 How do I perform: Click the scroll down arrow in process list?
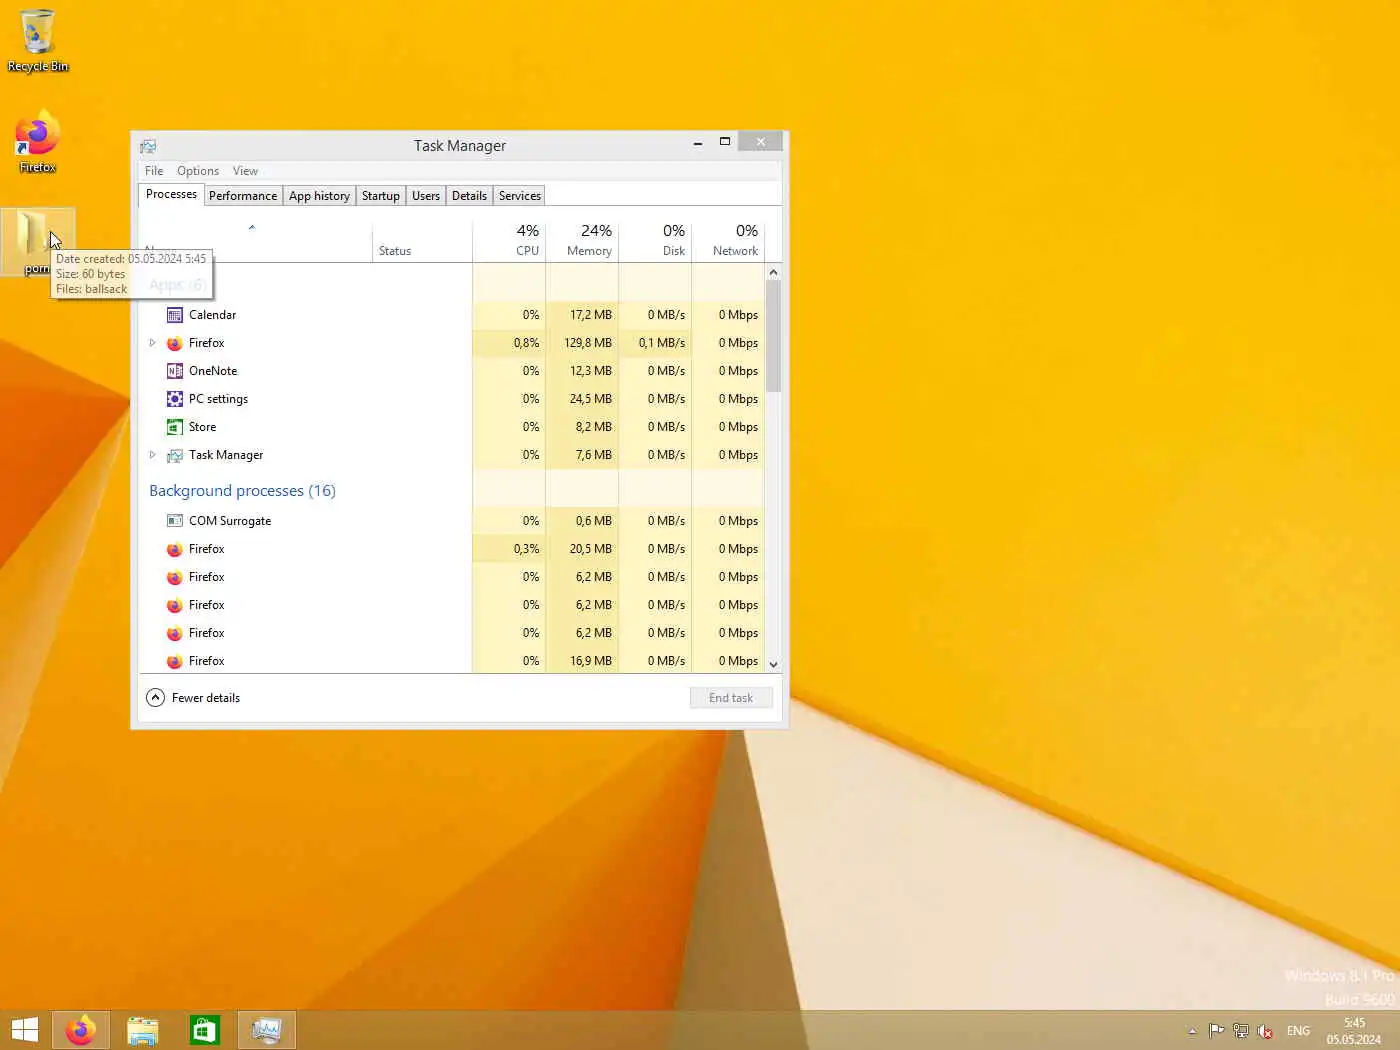pyautogui.click(x=773, y=665)
